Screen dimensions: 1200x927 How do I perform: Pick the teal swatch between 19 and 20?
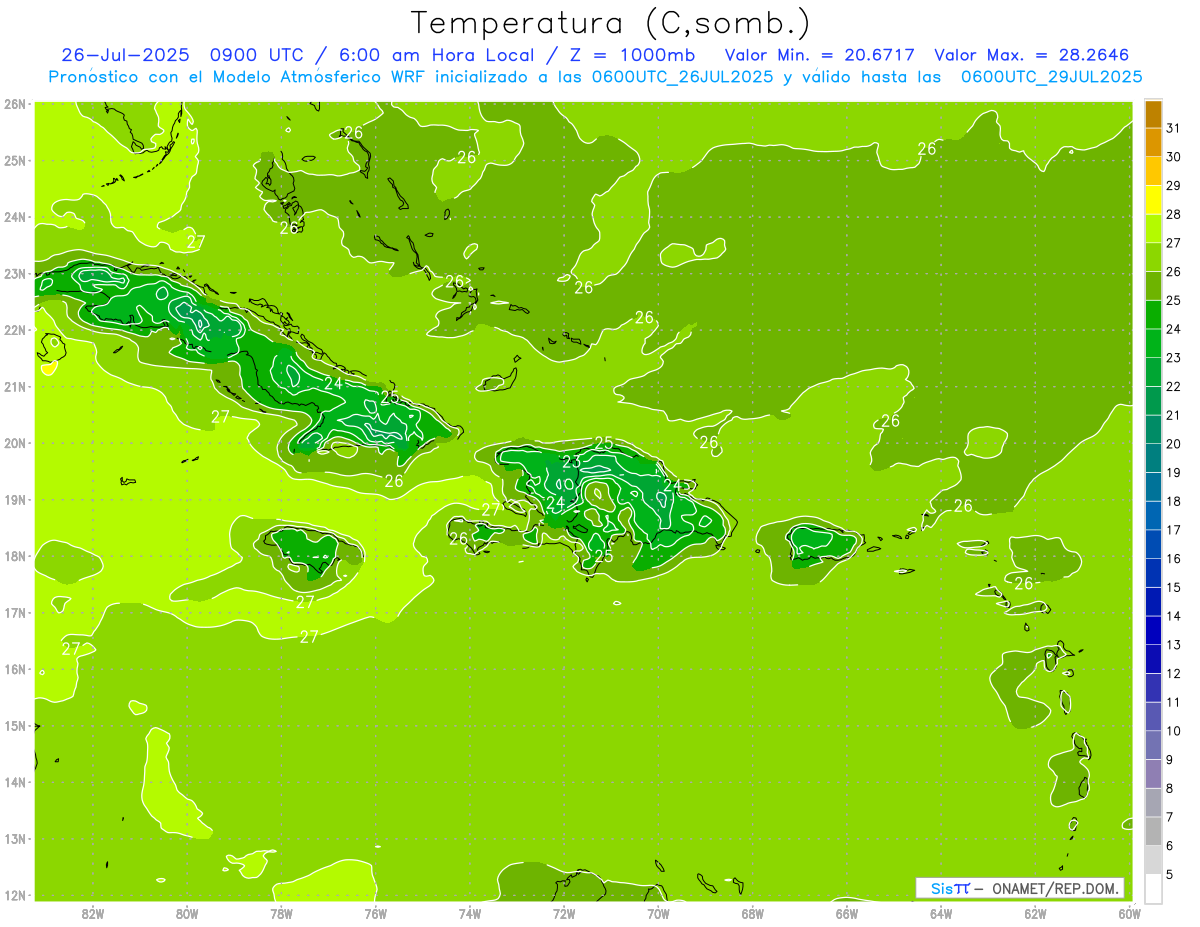[x=1153, y=458]
